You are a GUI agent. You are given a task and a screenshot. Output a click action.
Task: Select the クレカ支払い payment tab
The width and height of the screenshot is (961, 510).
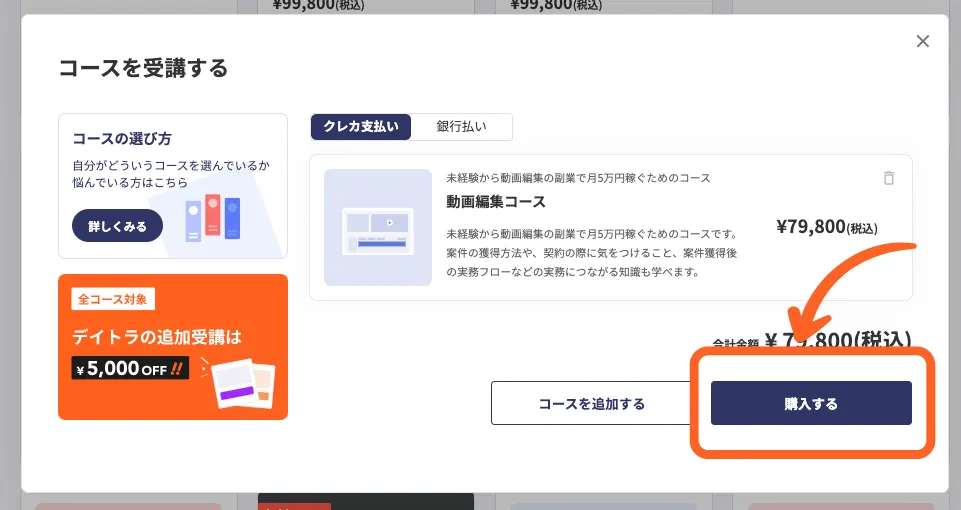tap(360, 127)
